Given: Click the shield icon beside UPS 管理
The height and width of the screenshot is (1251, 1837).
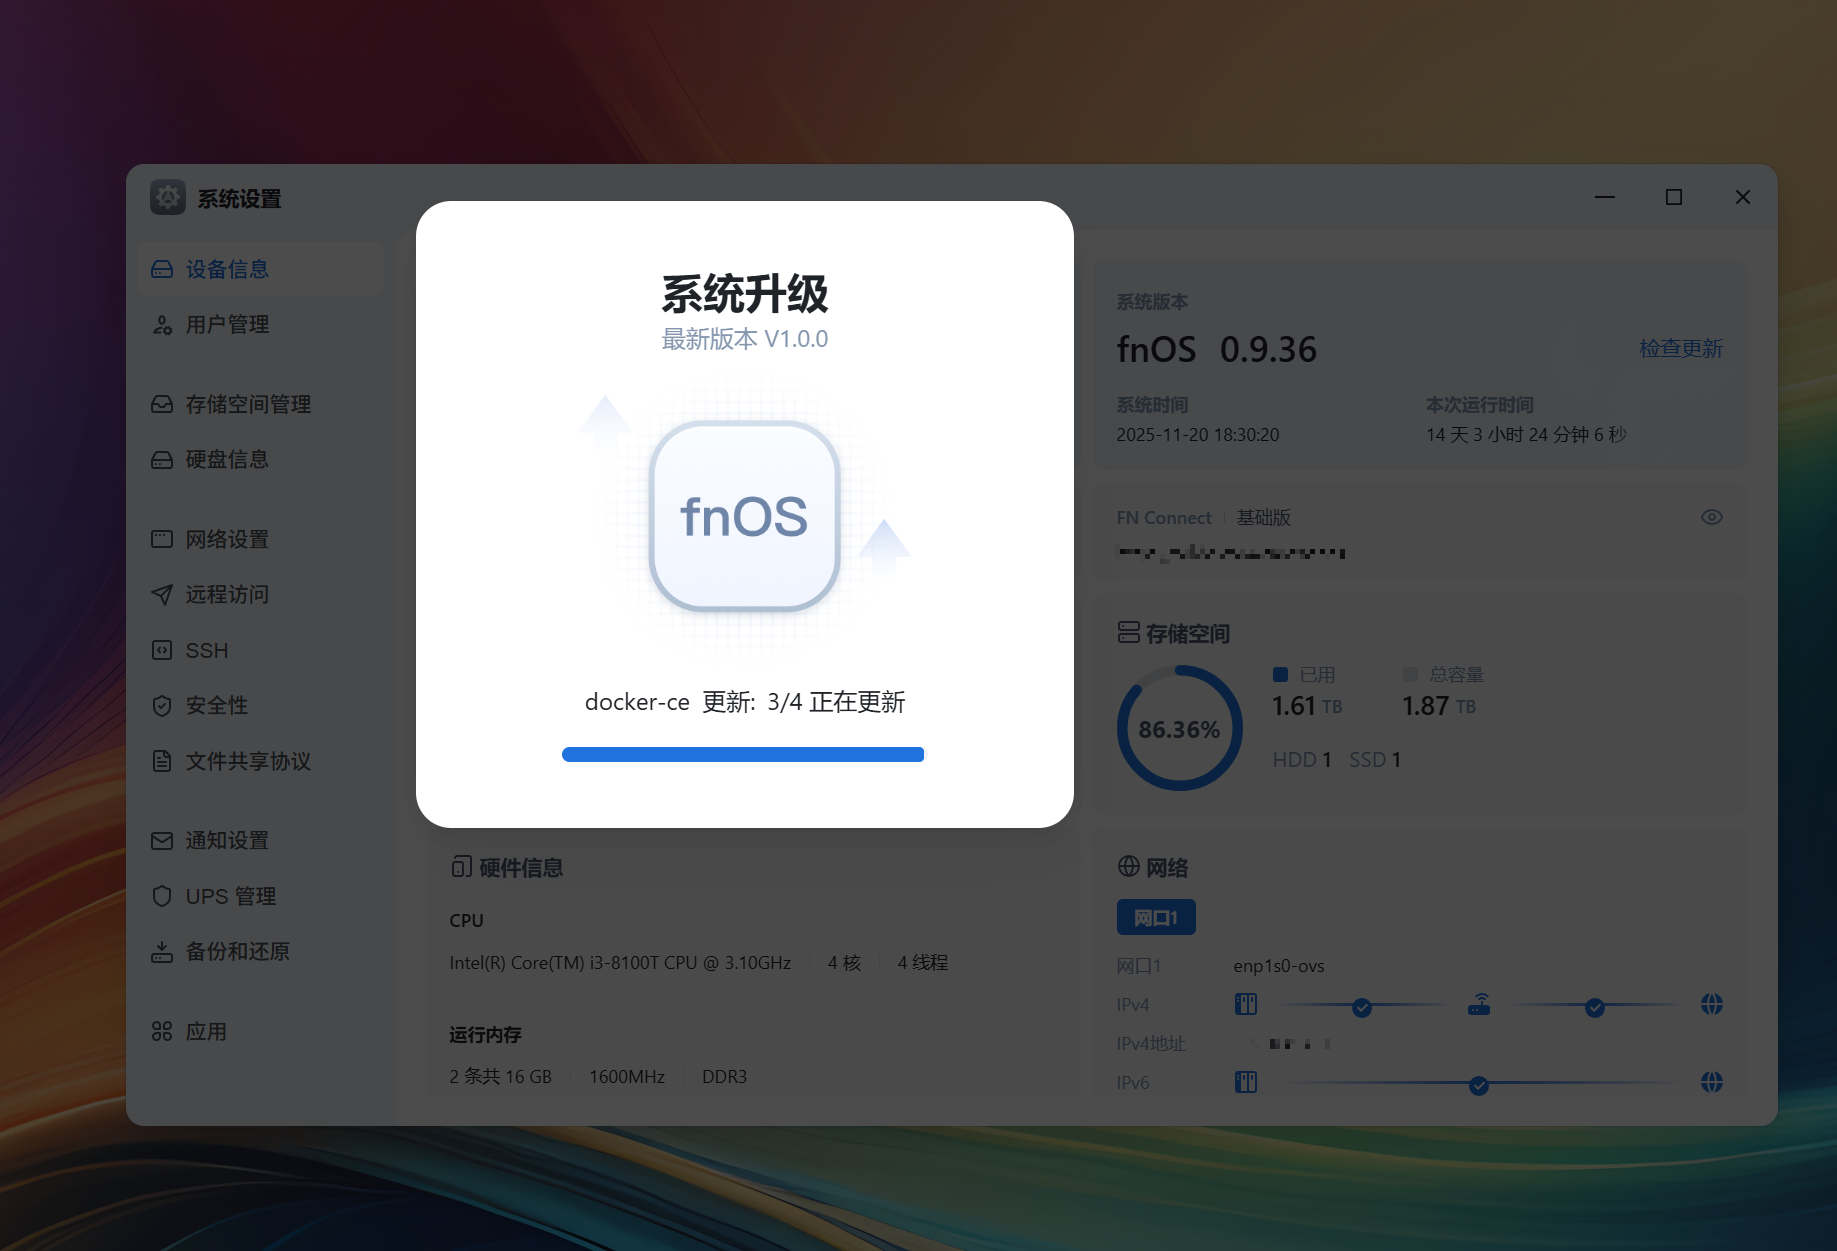Looking at the screenshot, I should (162, 896).
